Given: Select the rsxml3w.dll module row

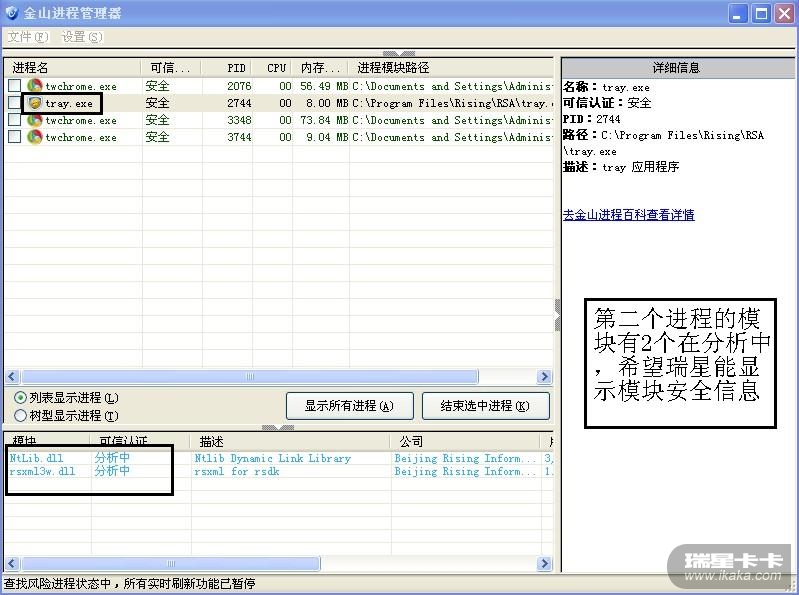Looking at the screenshot, I should tap(279, 471).
